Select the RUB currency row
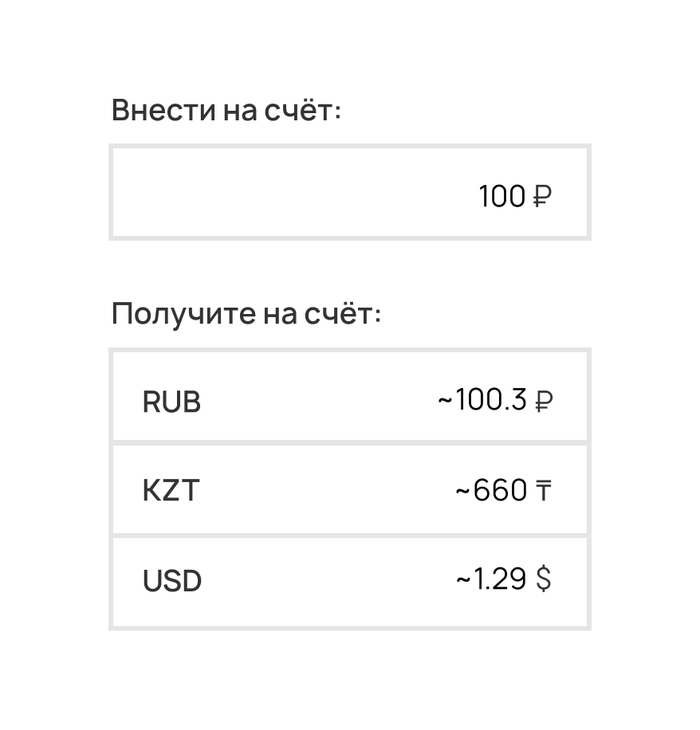The image size is (700, 730). click(x=349, y=398)
